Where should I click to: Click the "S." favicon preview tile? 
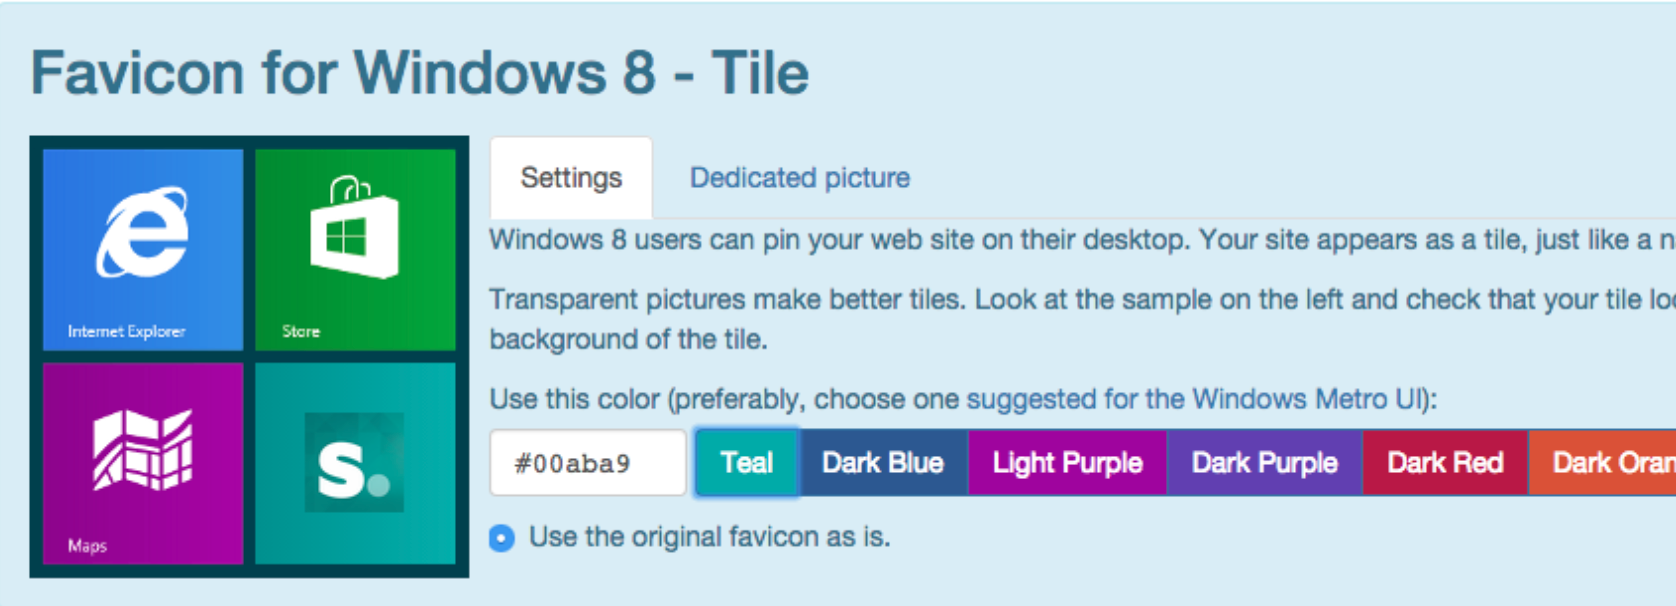click(354, 464)
